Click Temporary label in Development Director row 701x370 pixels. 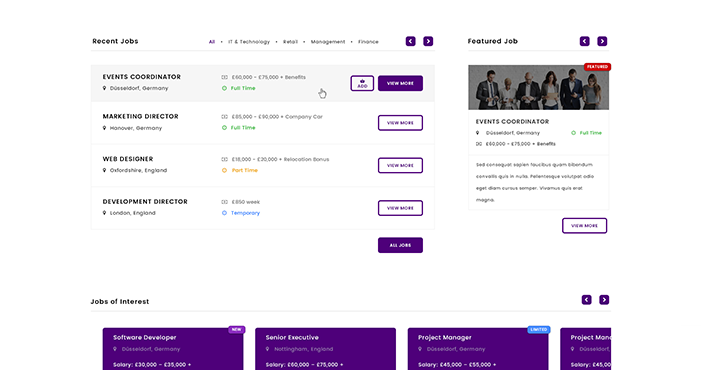[245, 213]
